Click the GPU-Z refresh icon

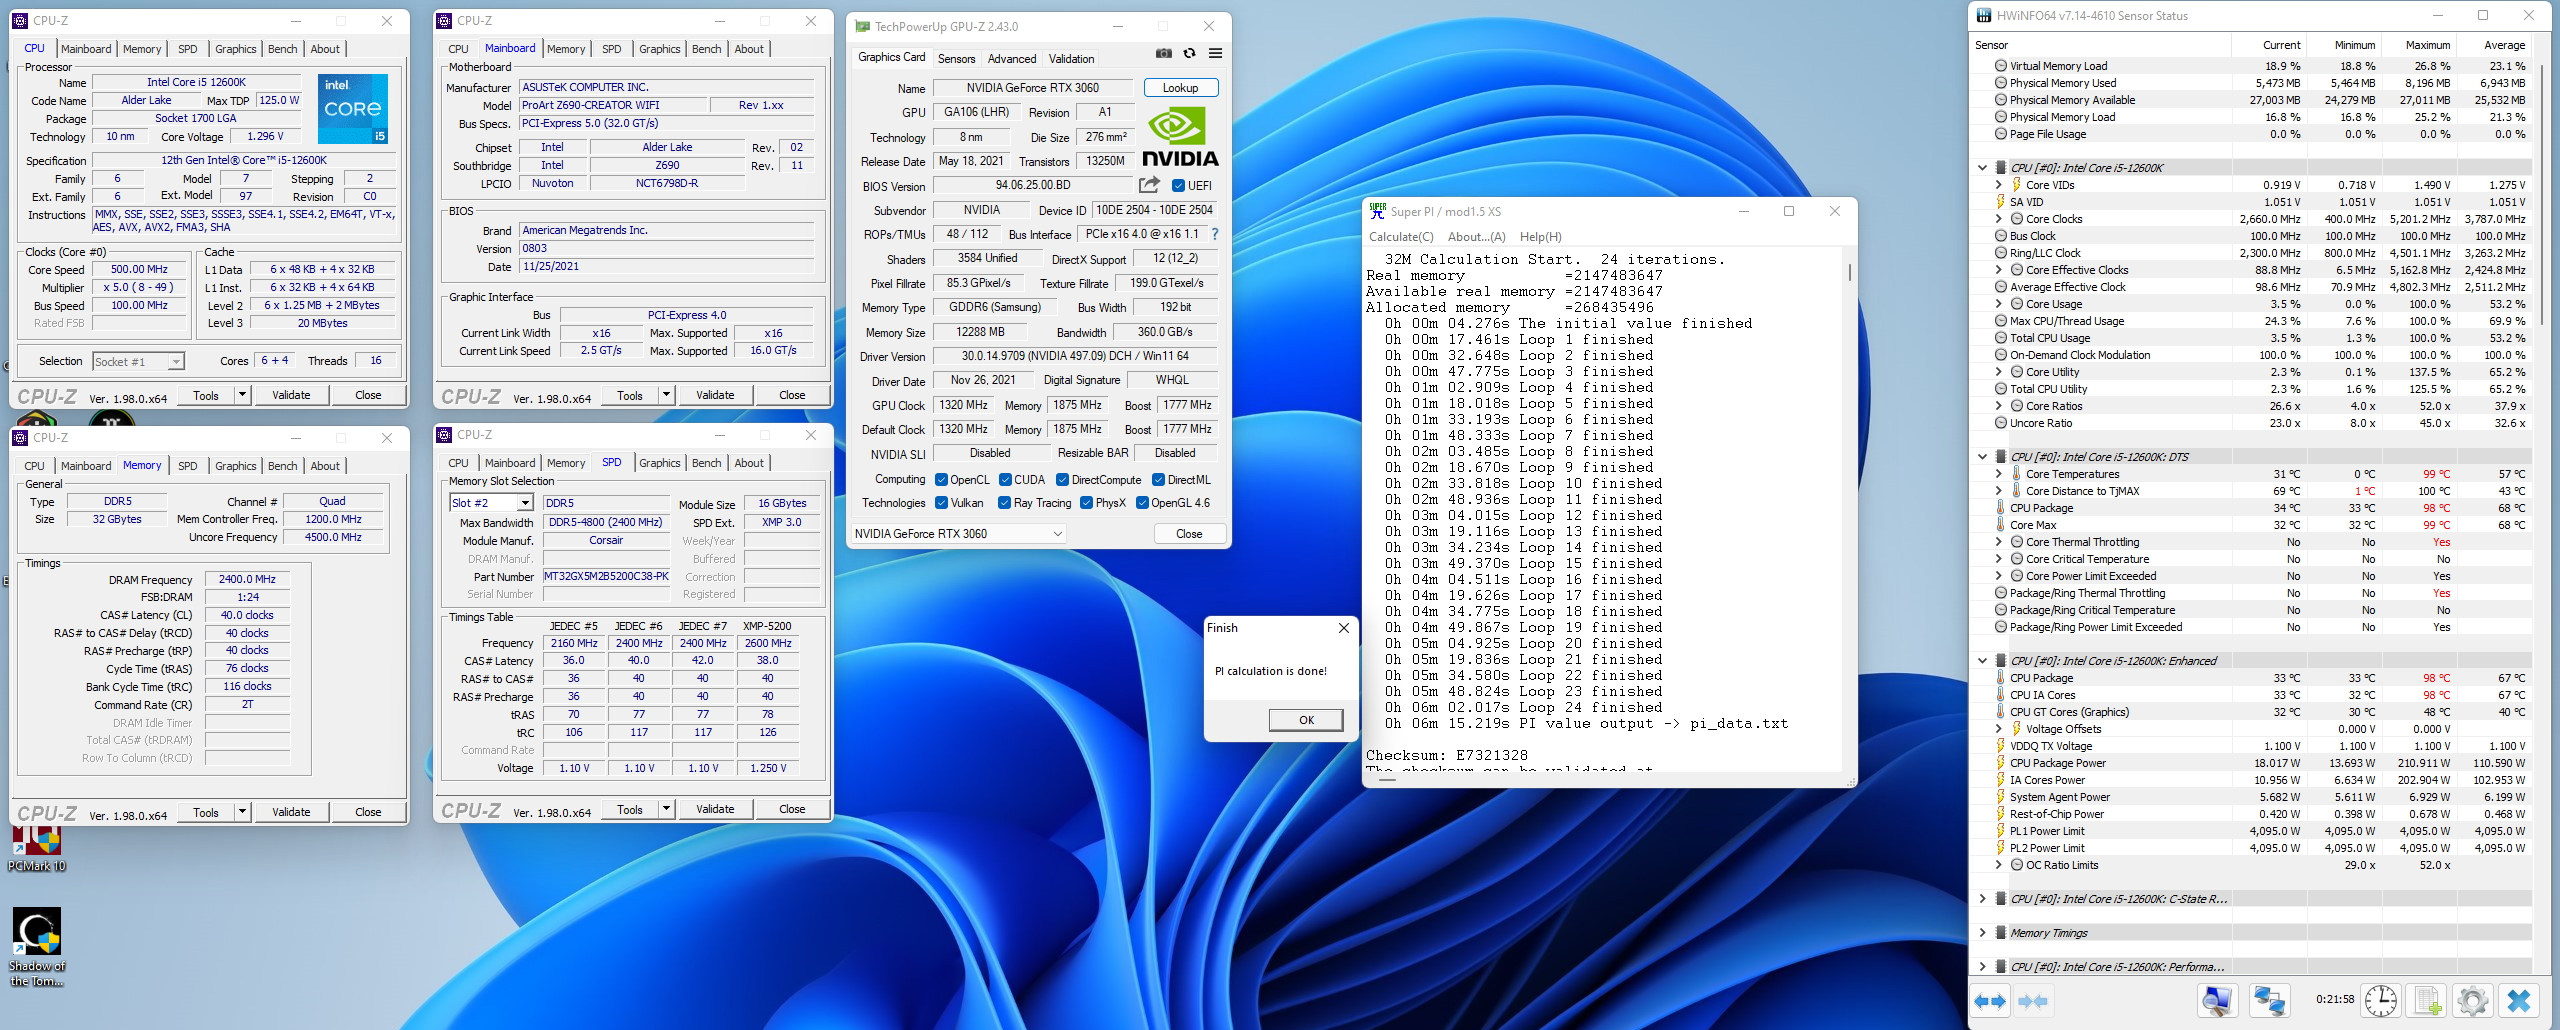coord(1189,54)
